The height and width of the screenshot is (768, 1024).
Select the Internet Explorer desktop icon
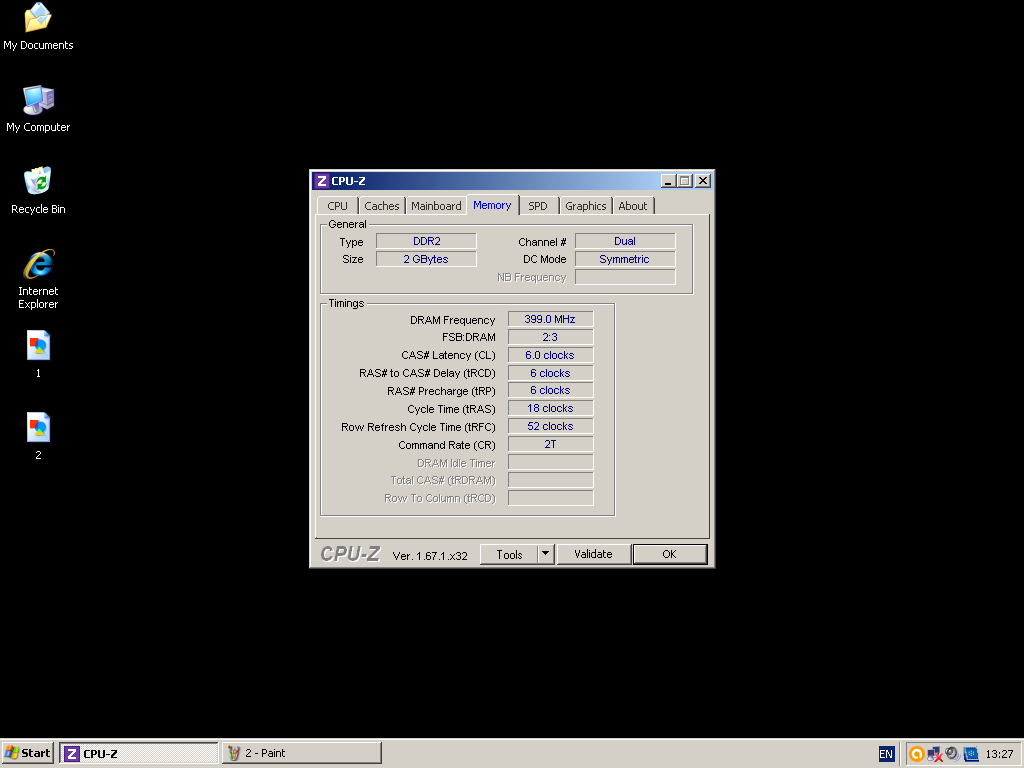click(38, 279)
